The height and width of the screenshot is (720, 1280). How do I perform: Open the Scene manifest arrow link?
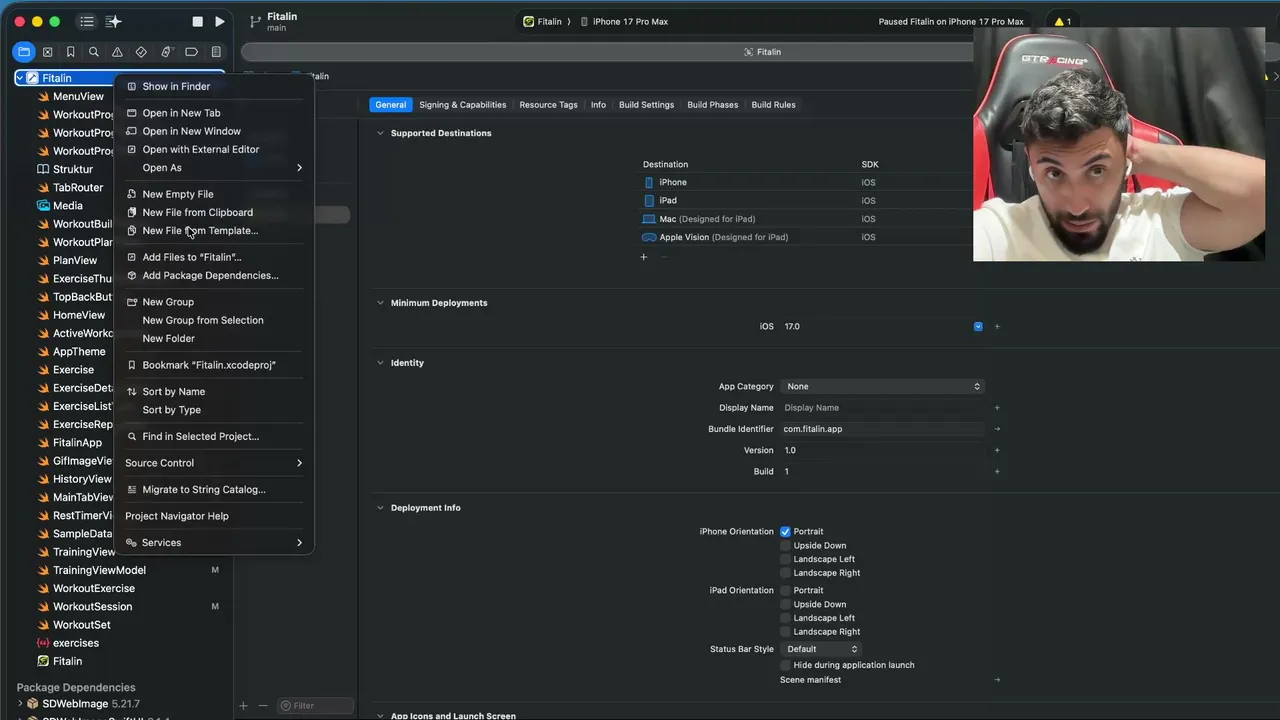pyautogui.click(x=997, y=680)
